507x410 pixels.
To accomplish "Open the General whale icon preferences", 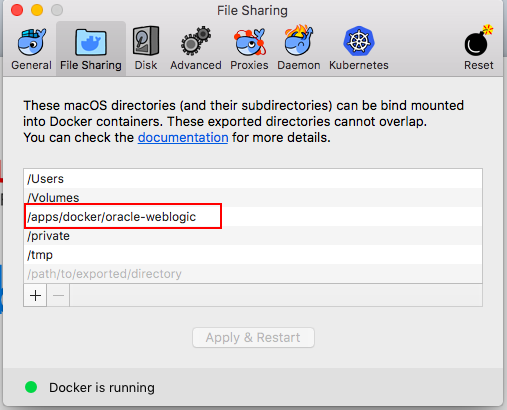I will point(31,42).
